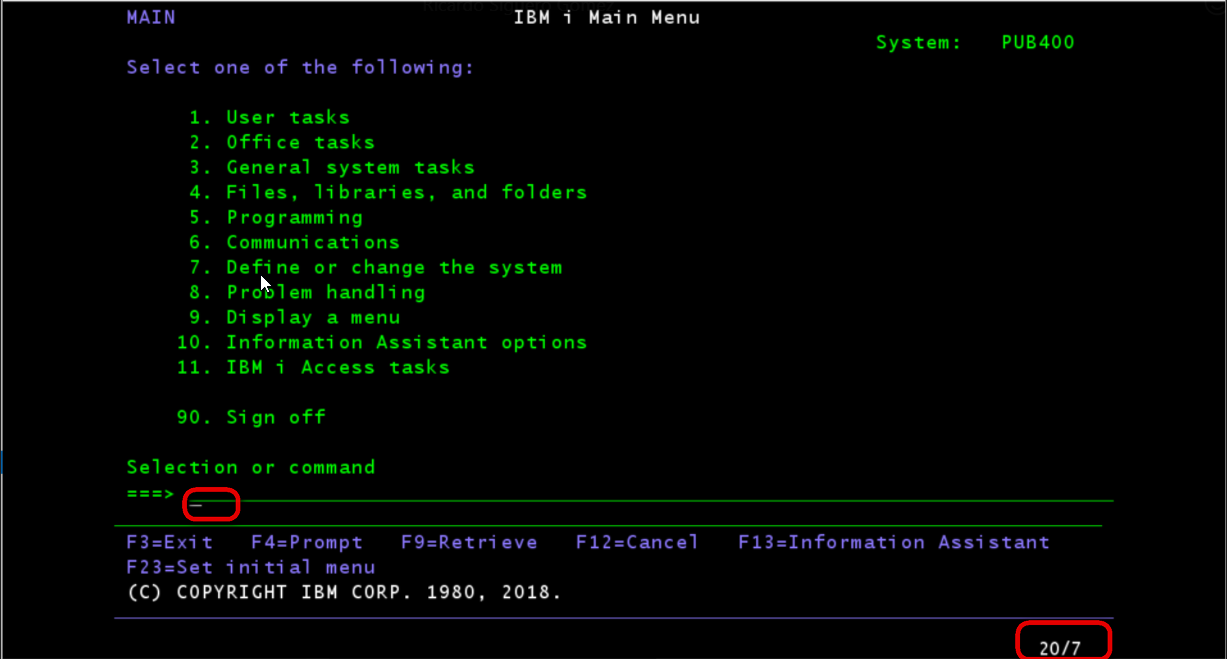Choose option 2 Office tasks
The height and width of the screenshot is (659, 1227).
(x=300, y=143)
